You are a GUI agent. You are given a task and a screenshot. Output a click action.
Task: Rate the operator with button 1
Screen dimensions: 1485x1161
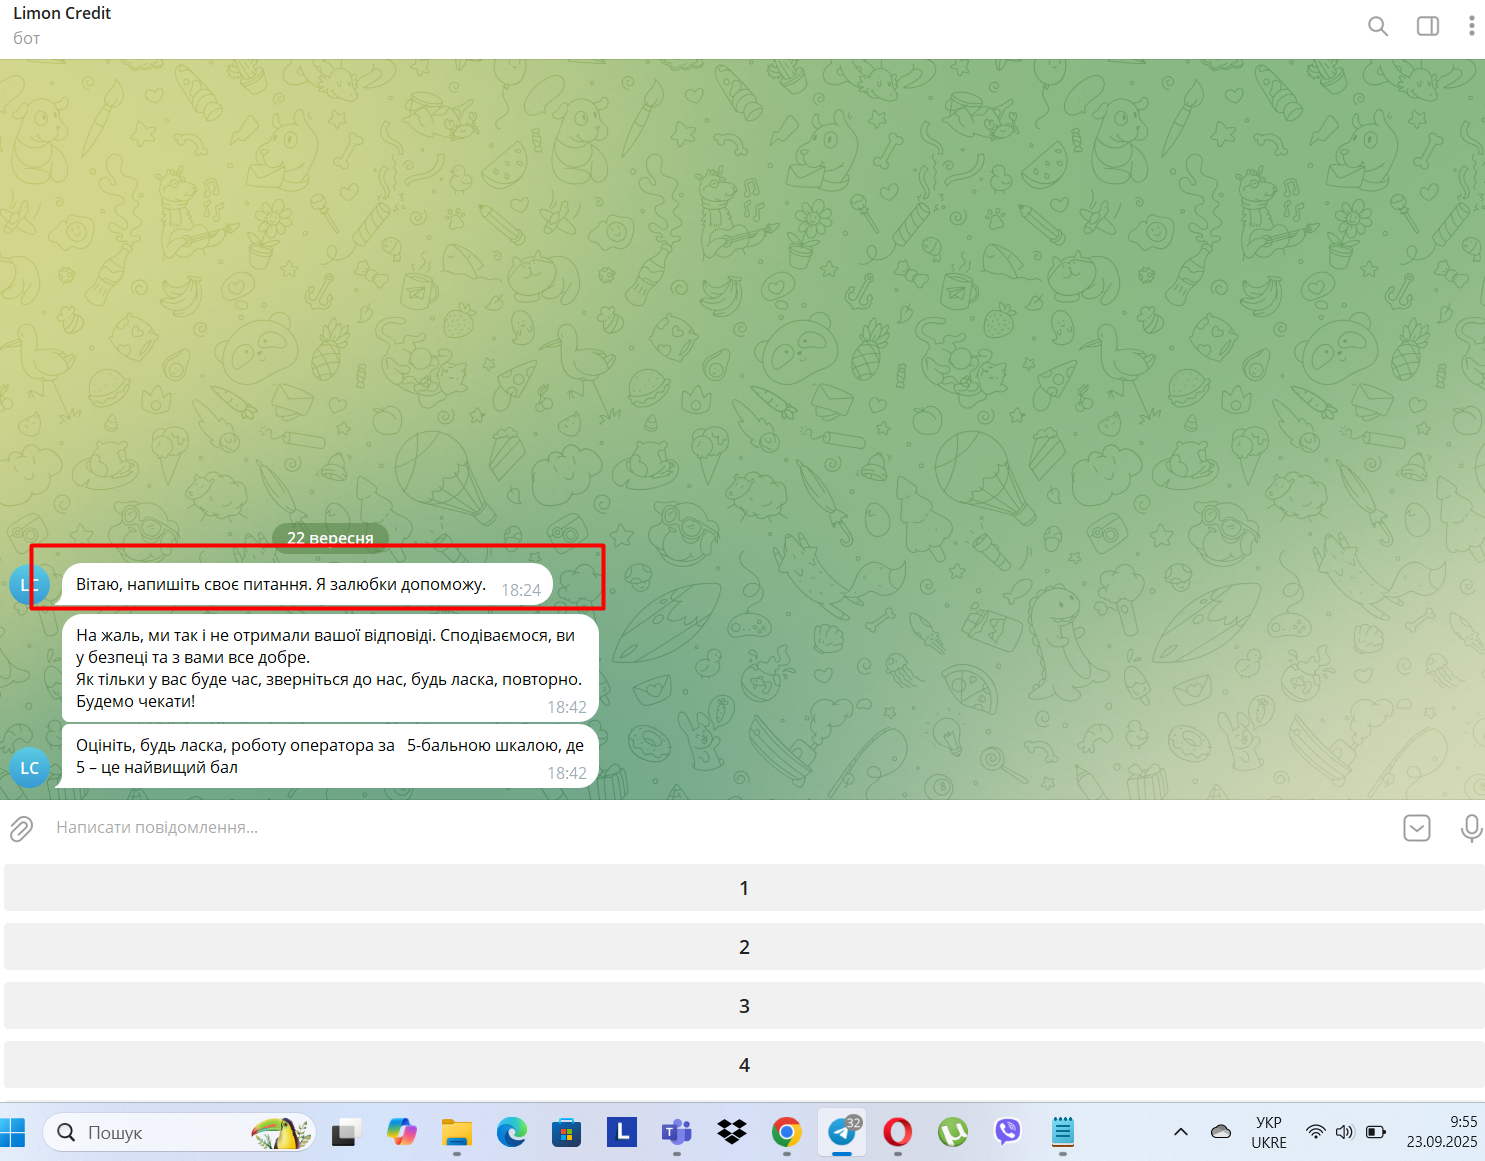(x=744, y=888)
